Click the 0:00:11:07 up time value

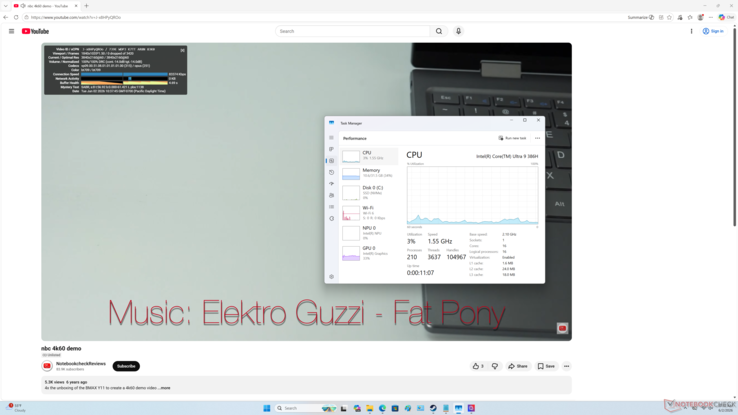420,273
